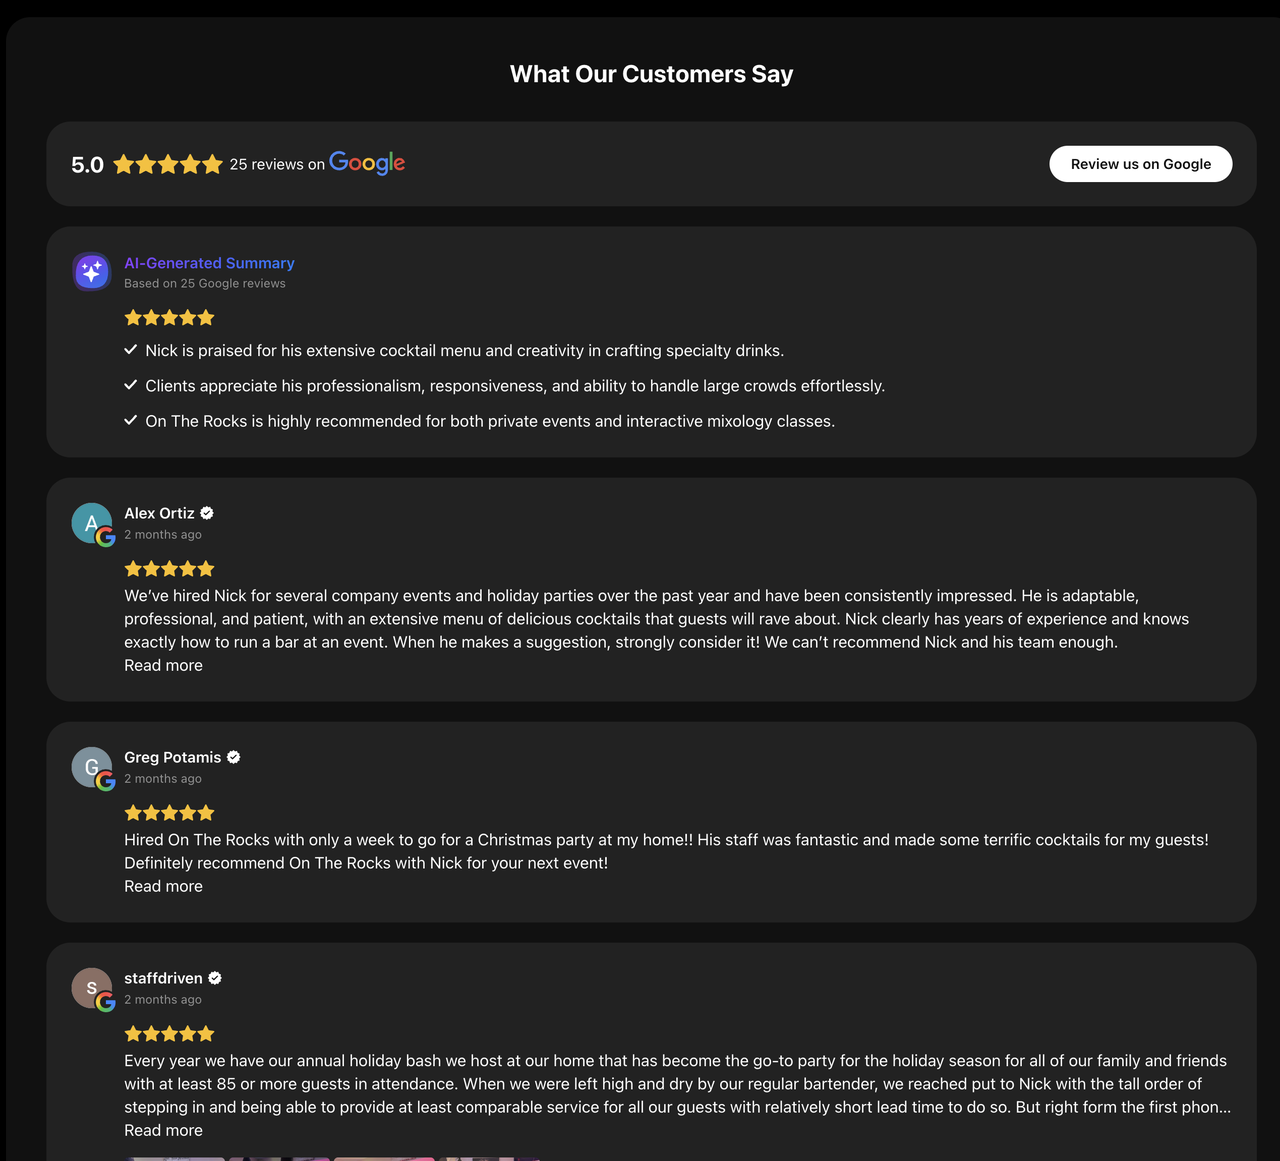Expand Greg Potamis's review with Read more
Image resolution: width=1280 pixels, height=1161 pixels.
click(163, 886)
